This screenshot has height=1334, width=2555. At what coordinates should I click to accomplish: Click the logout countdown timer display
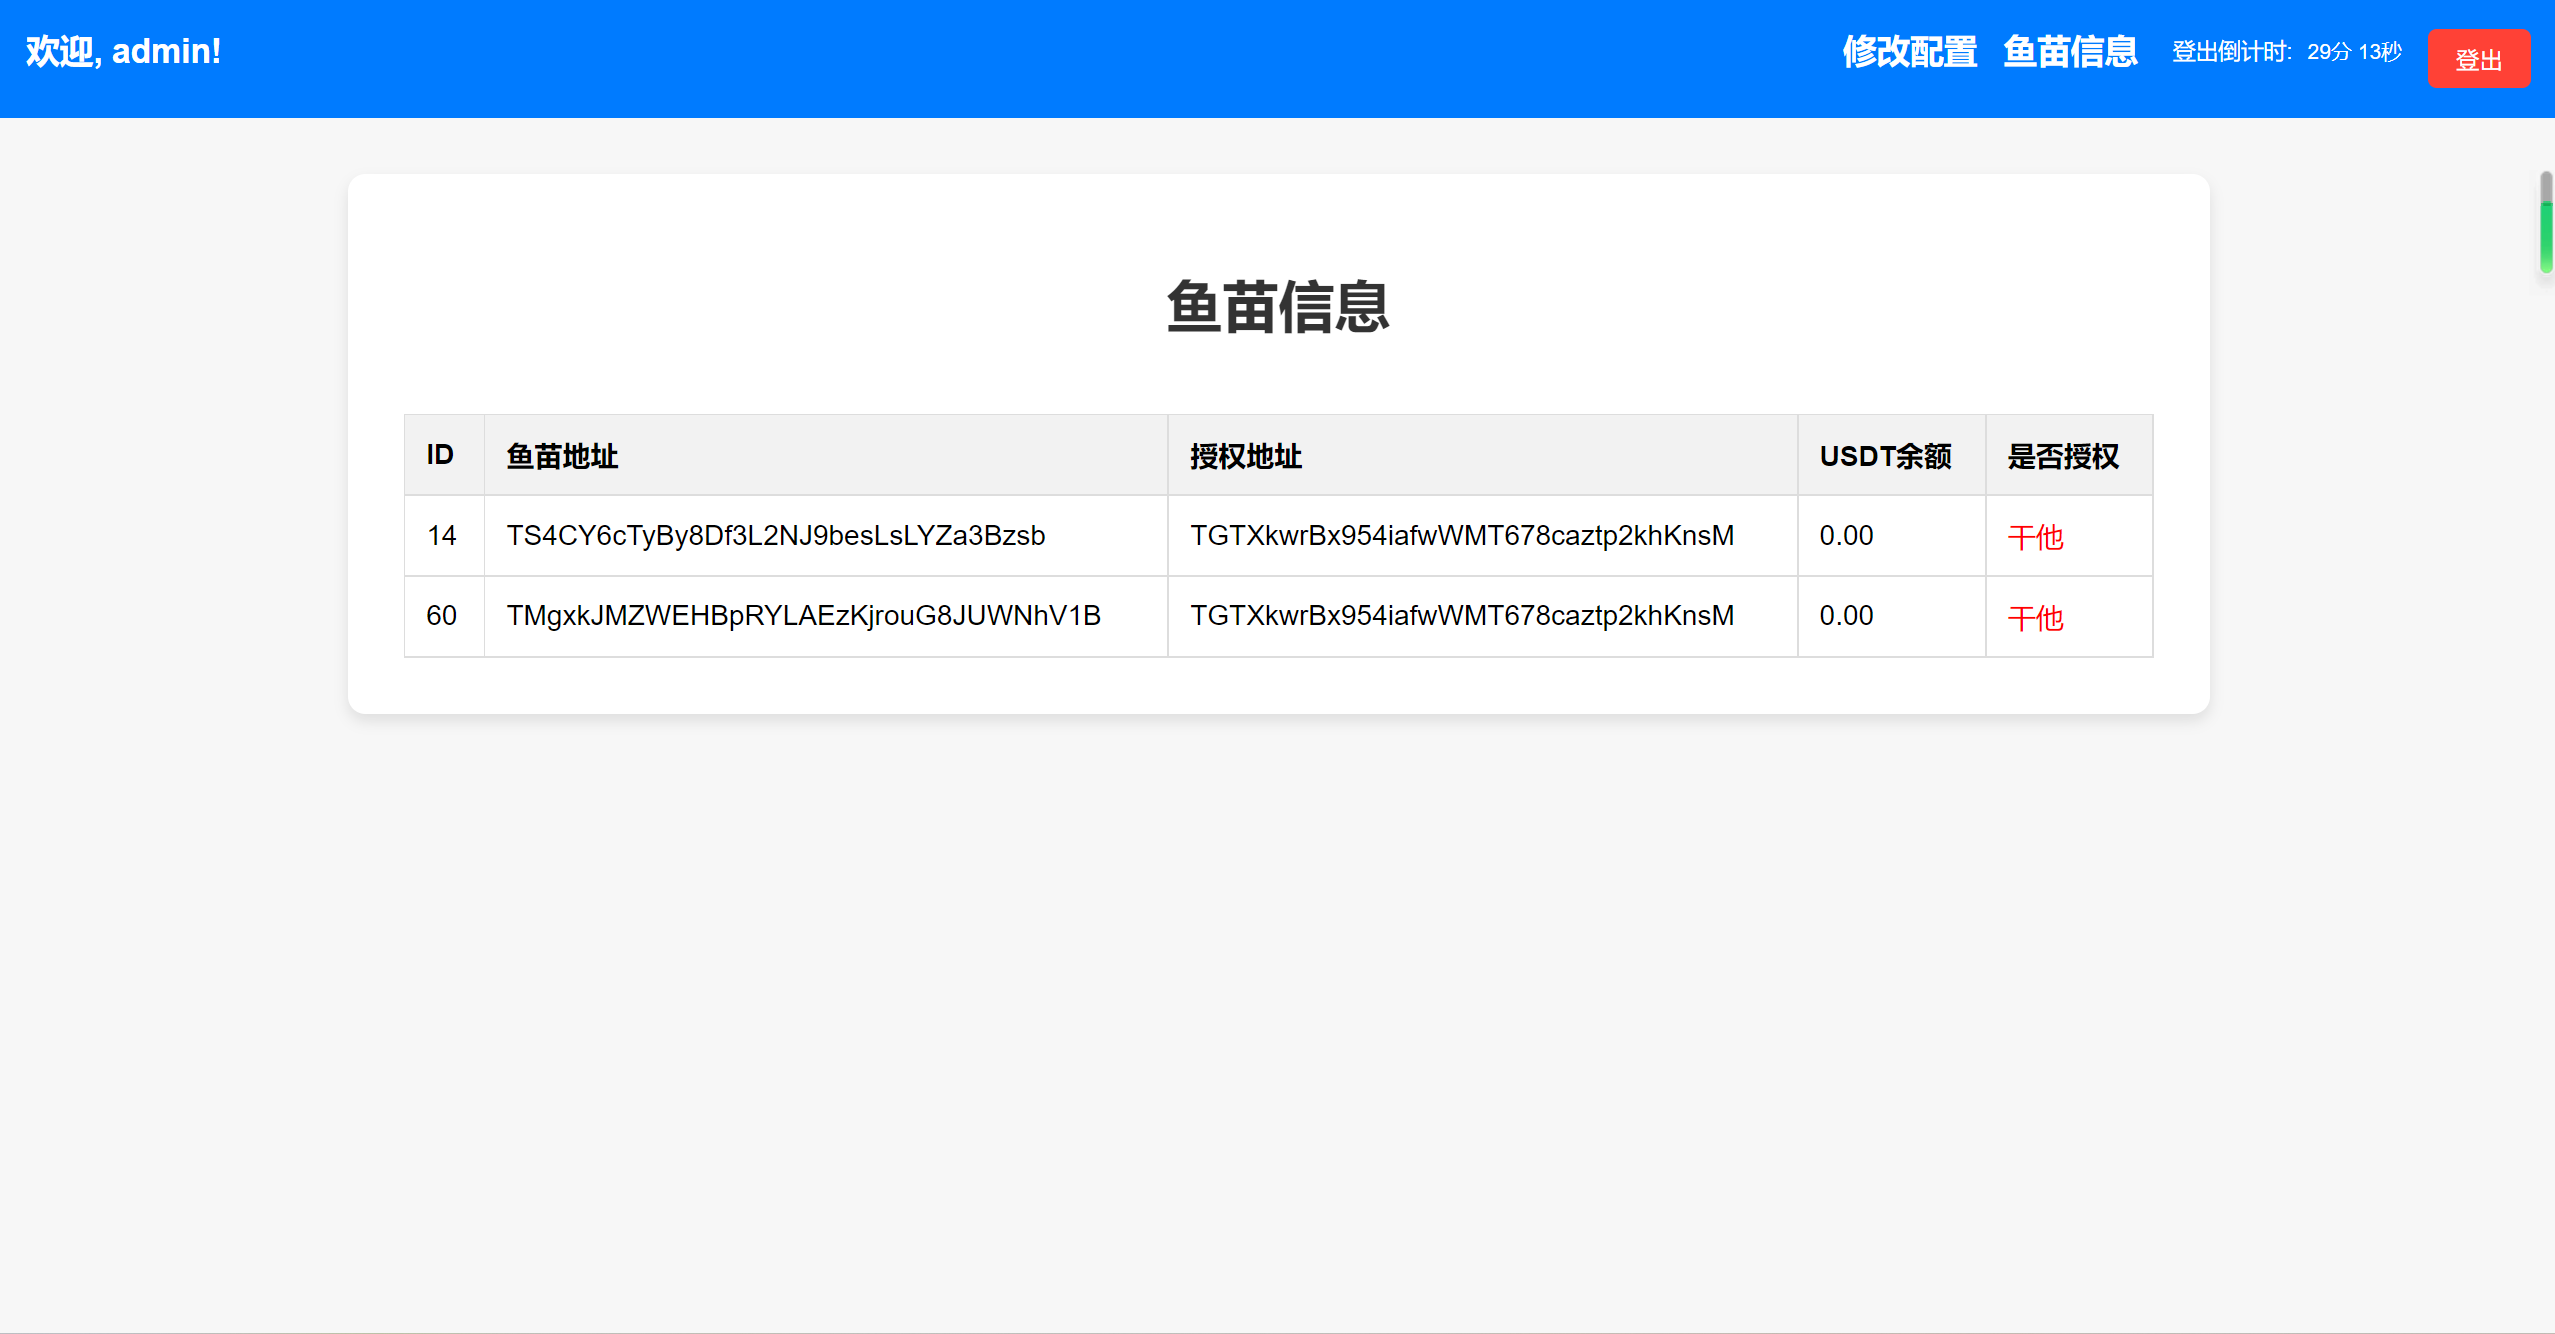click(2286, 53)
